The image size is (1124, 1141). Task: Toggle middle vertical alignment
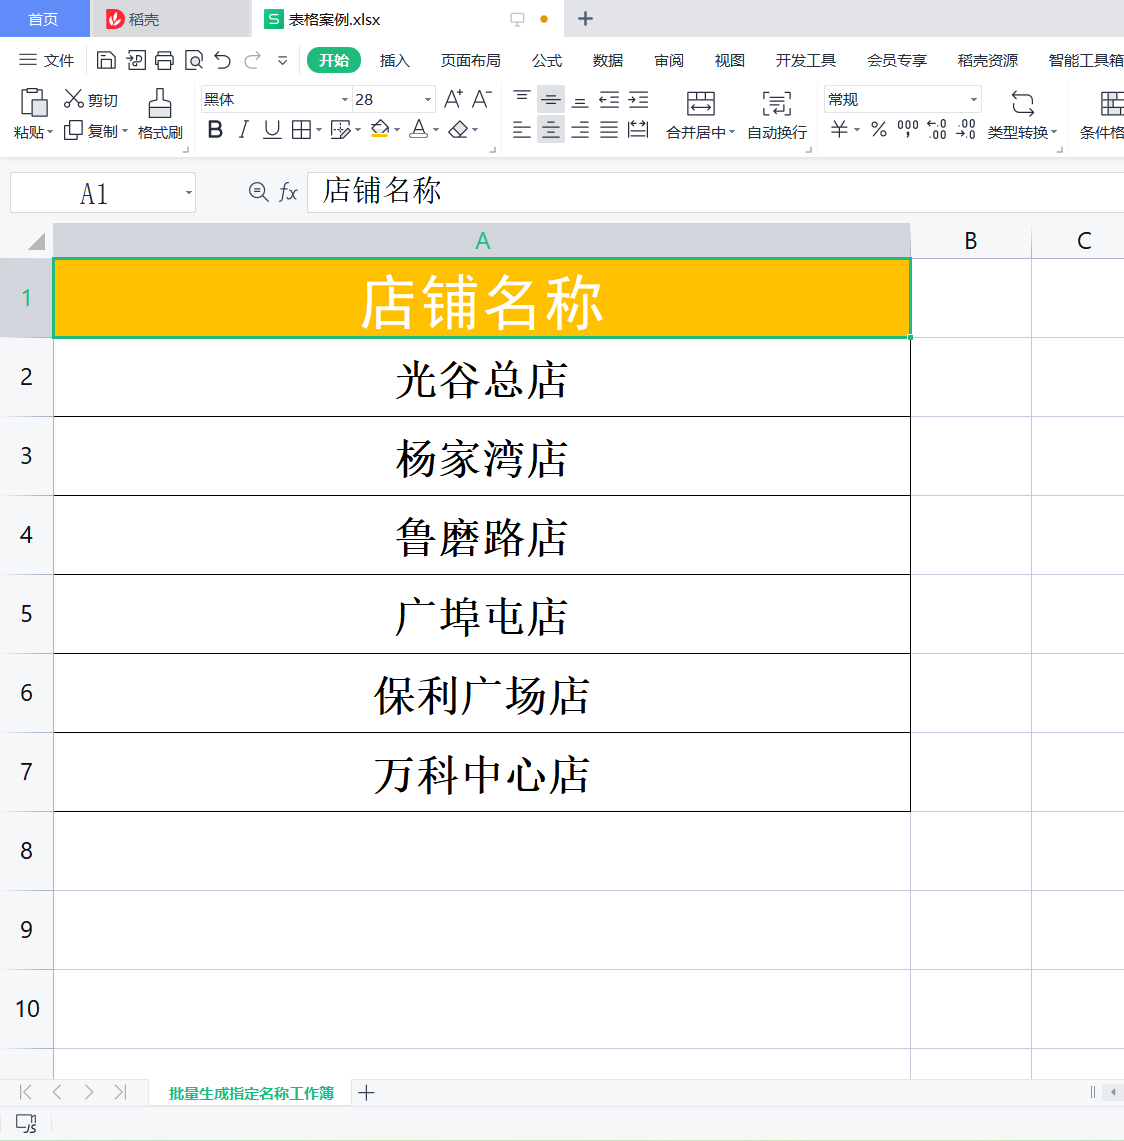pos(551,99)
